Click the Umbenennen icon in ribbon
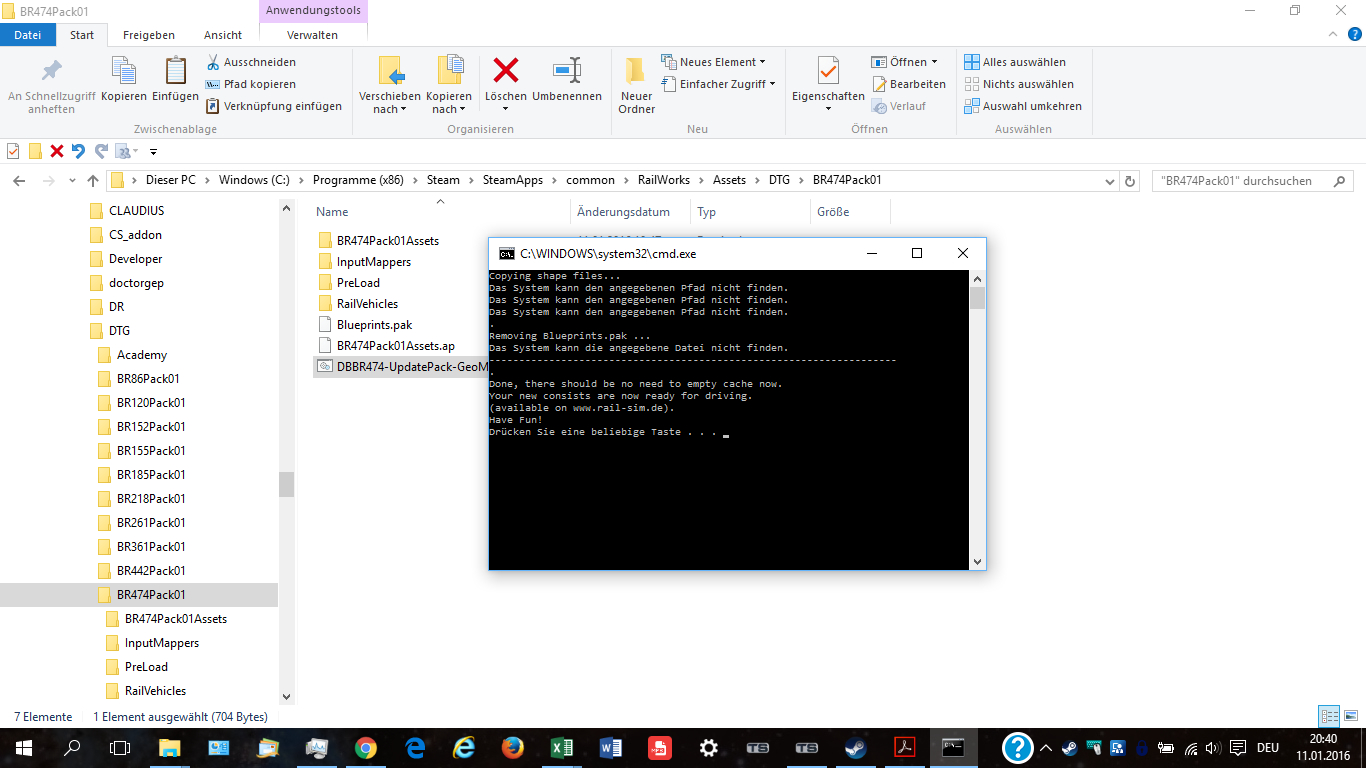 coord(567,71)
